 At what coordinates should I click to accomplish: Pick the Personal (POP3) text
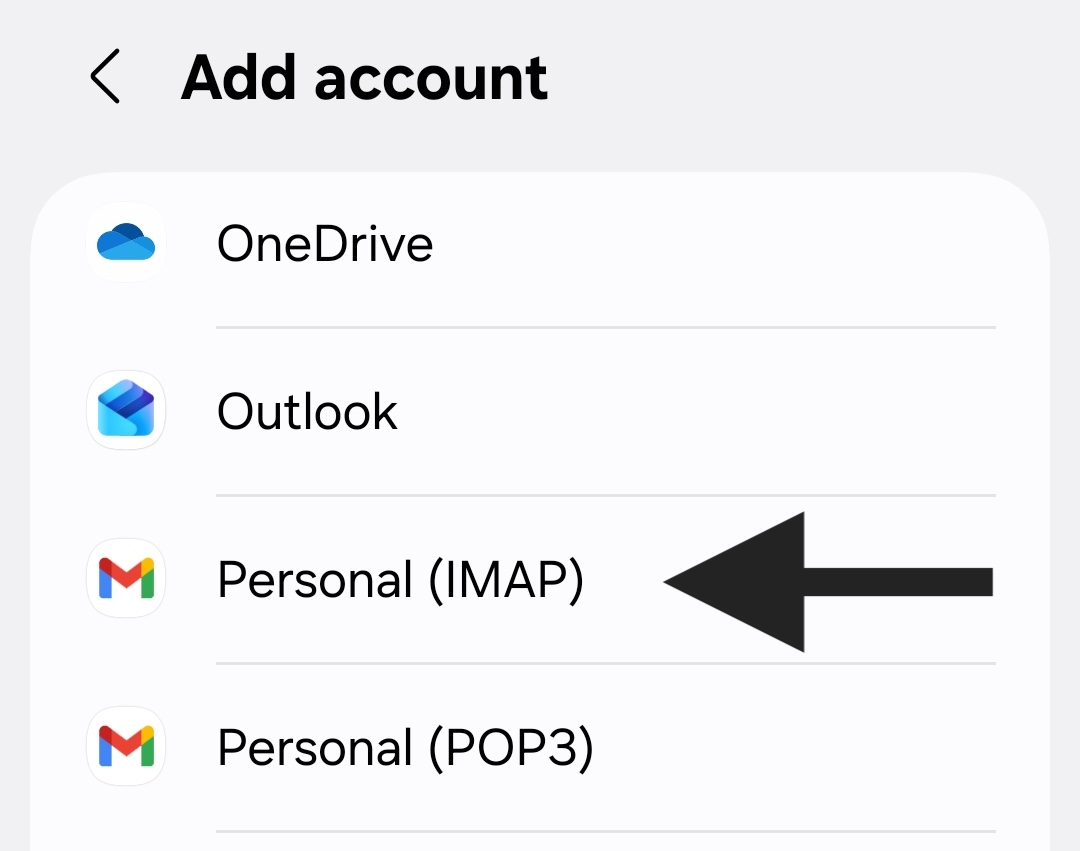coord(405,748)
